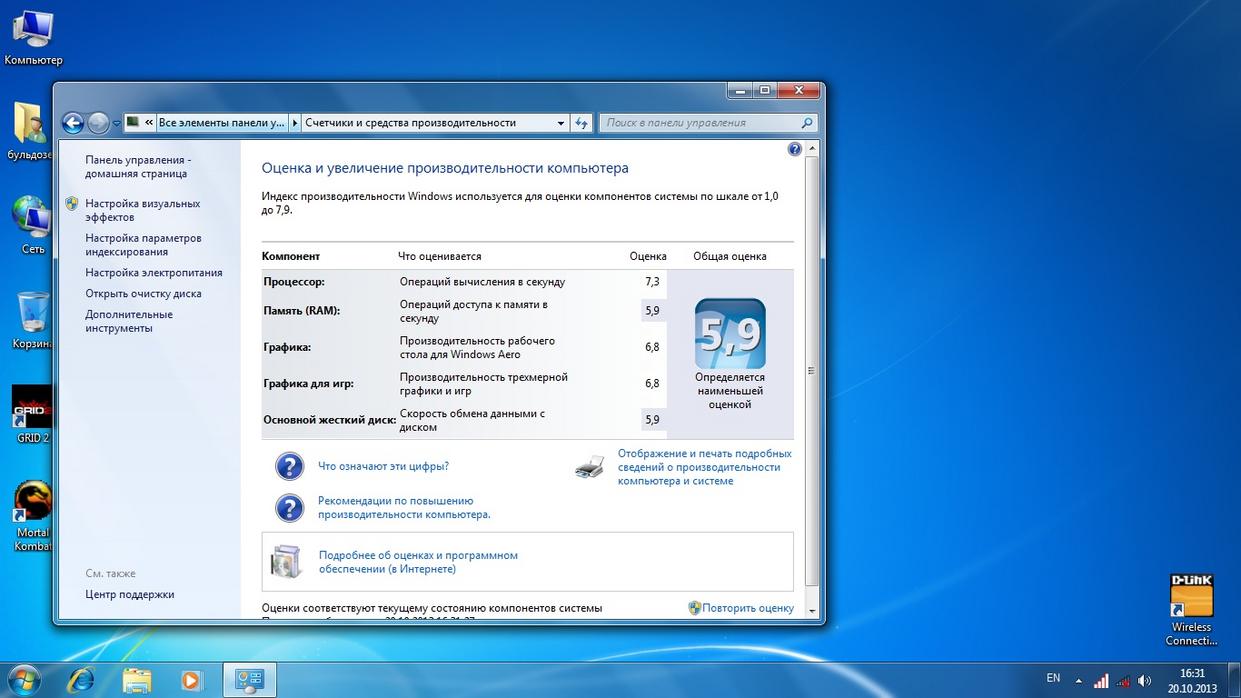Screen dimensions: 1241x698
Task: Click the 'Процессор:' row label
Action: tap(294, 282)
